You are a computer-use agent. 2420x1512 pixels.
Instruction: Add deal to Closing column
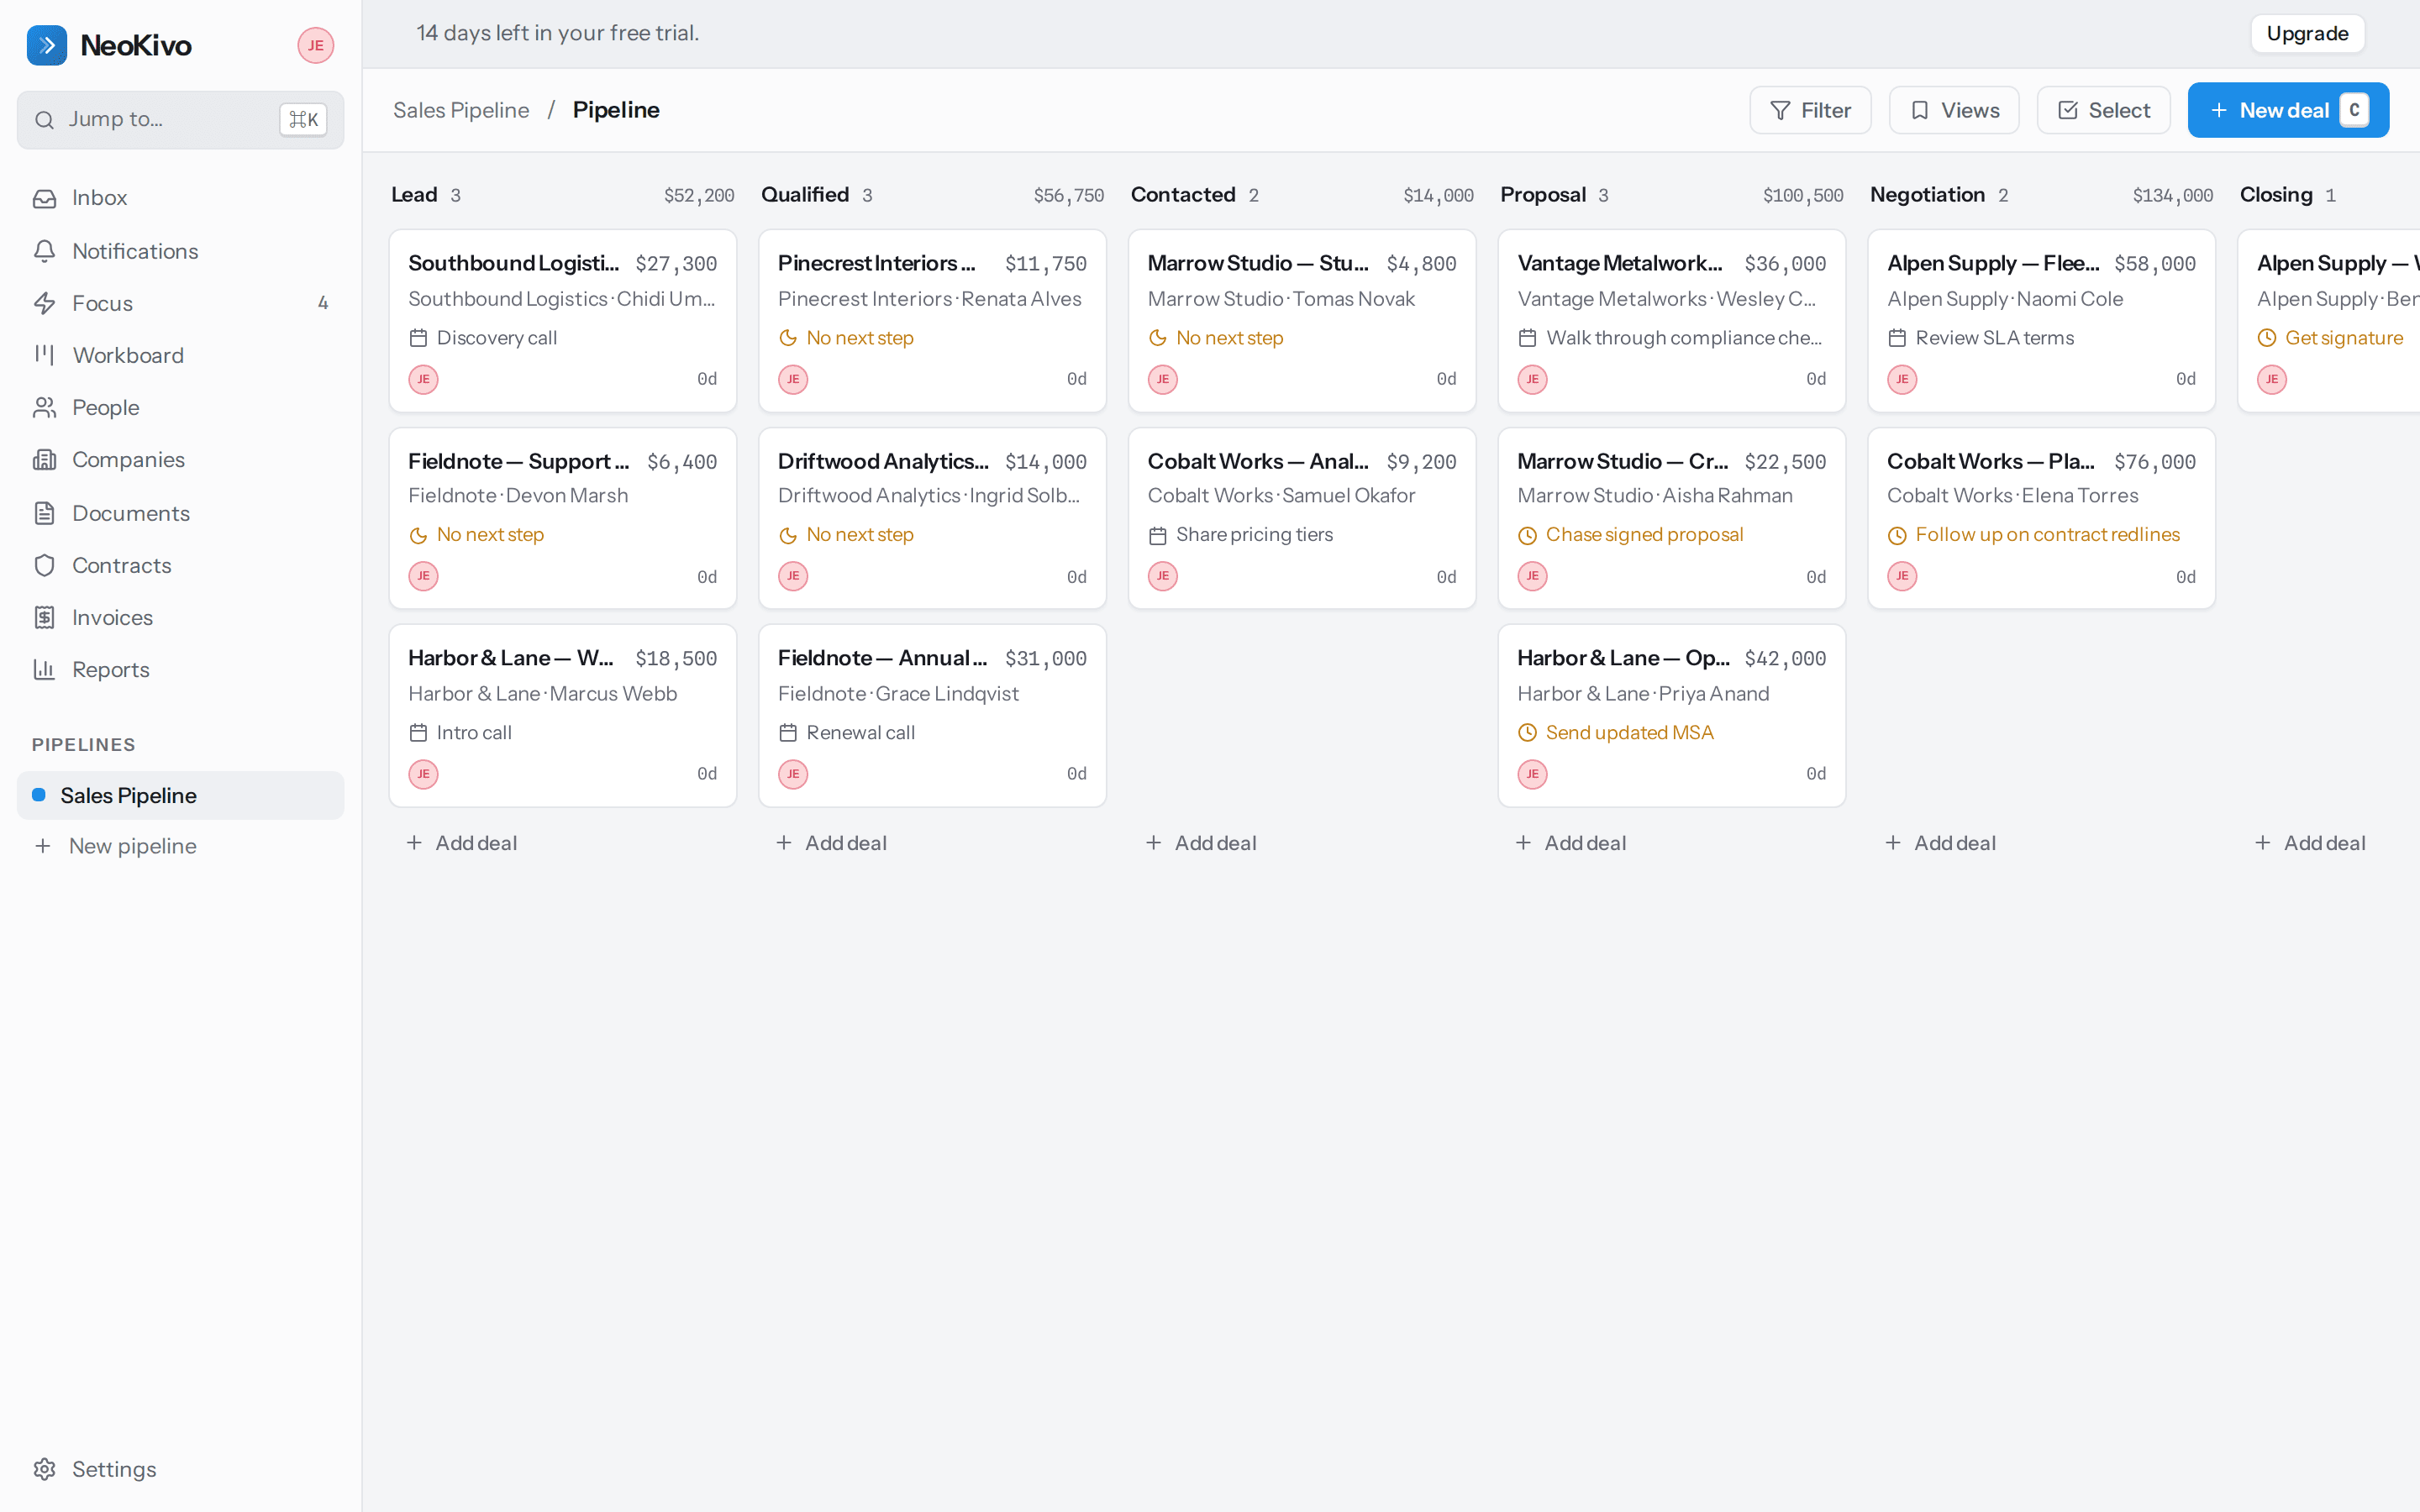[x=2310, y=843]
